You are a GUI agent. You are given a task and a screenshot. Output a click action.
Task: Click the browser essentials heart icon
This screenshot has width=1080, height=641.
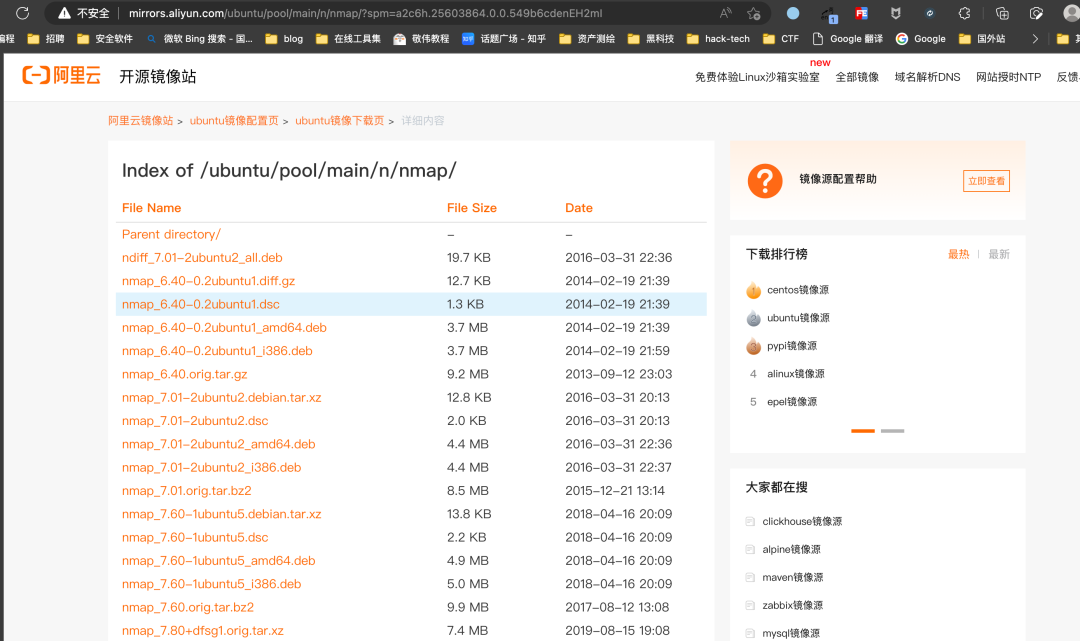(x=1036, y=13)
